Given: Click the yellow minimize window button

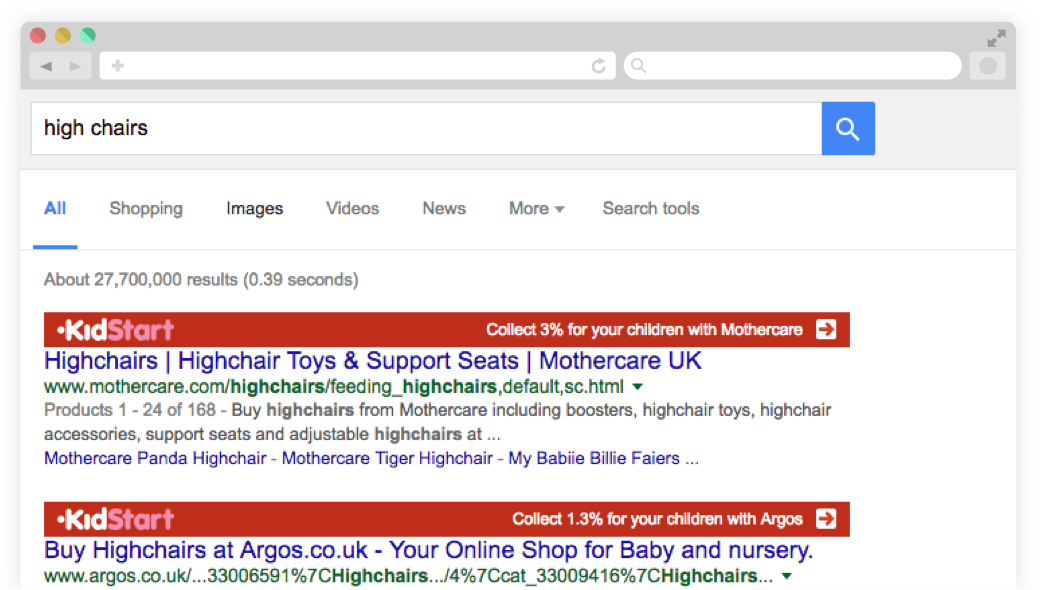Looking at the screenshot, I should [63, 35].
